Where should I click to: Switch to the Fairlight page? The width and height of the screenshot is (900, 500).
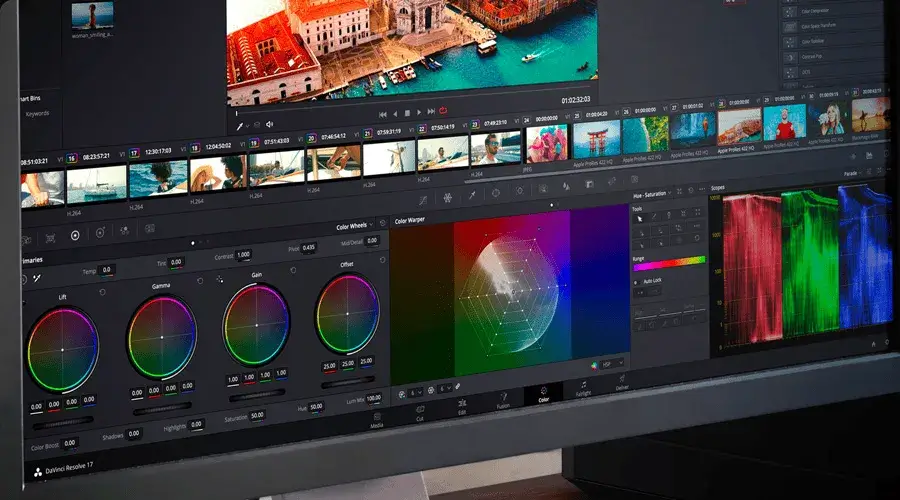pos(583,388)
